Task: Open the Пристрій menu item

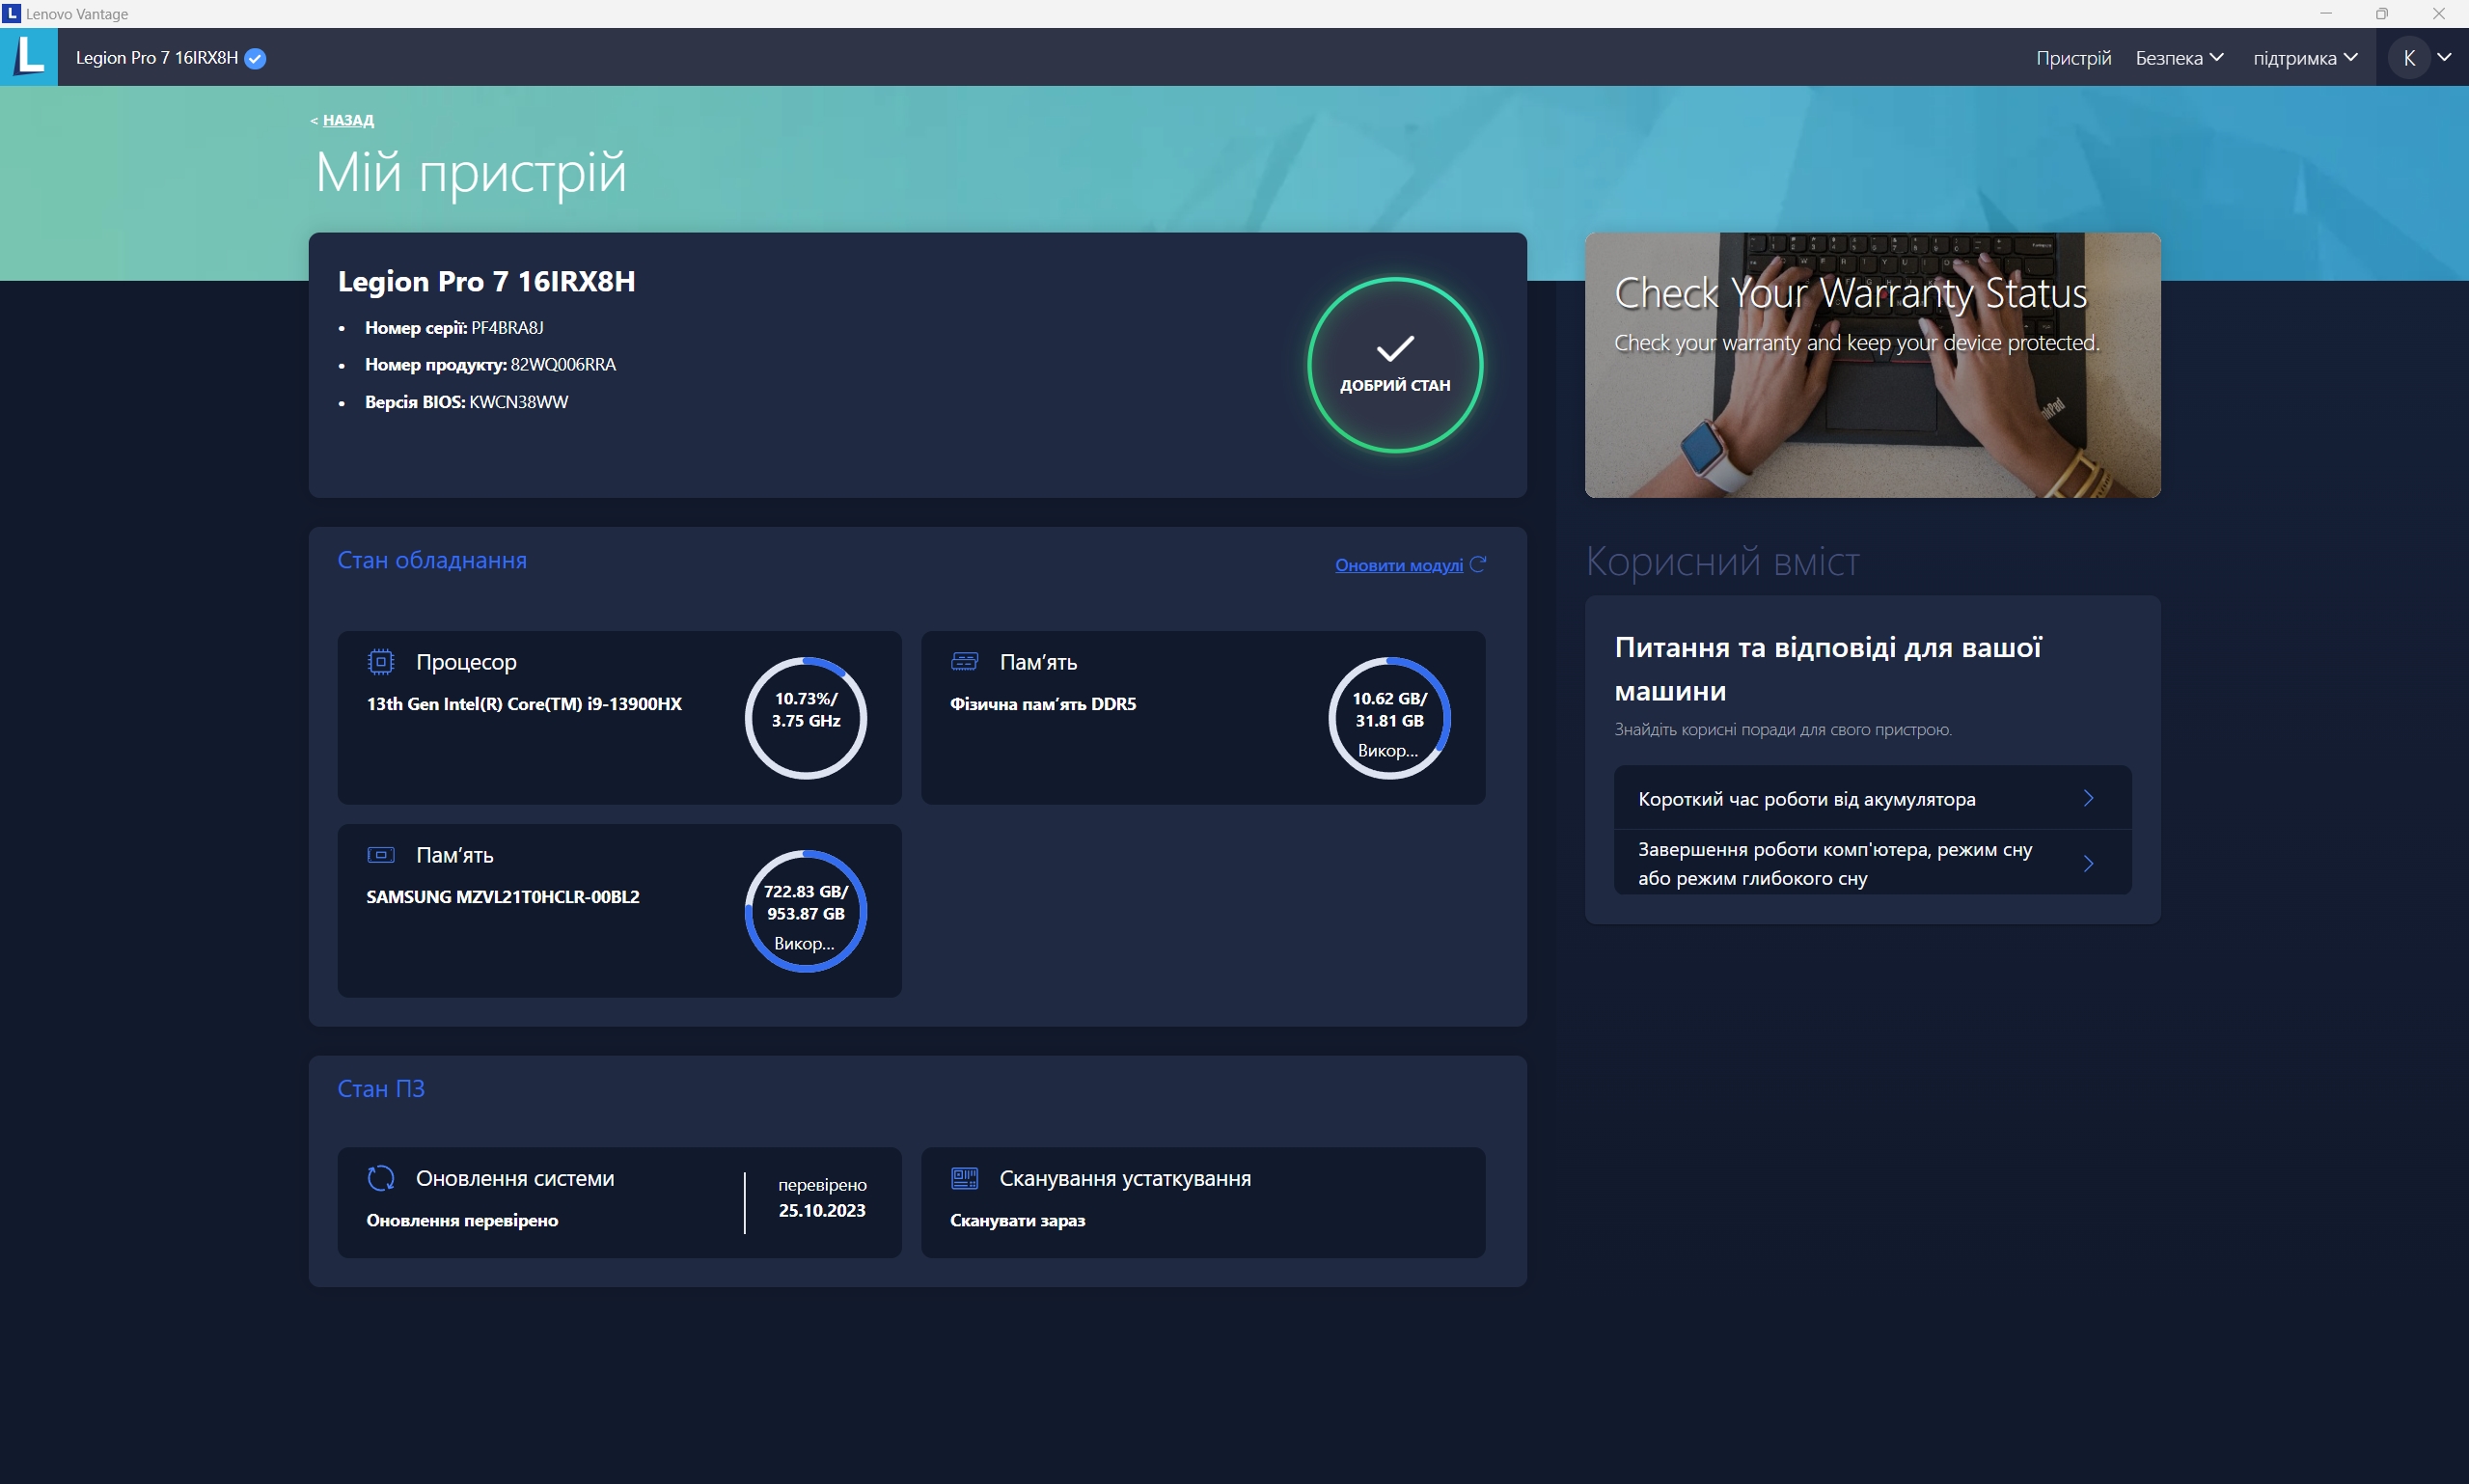Action: coord(2073,58)
